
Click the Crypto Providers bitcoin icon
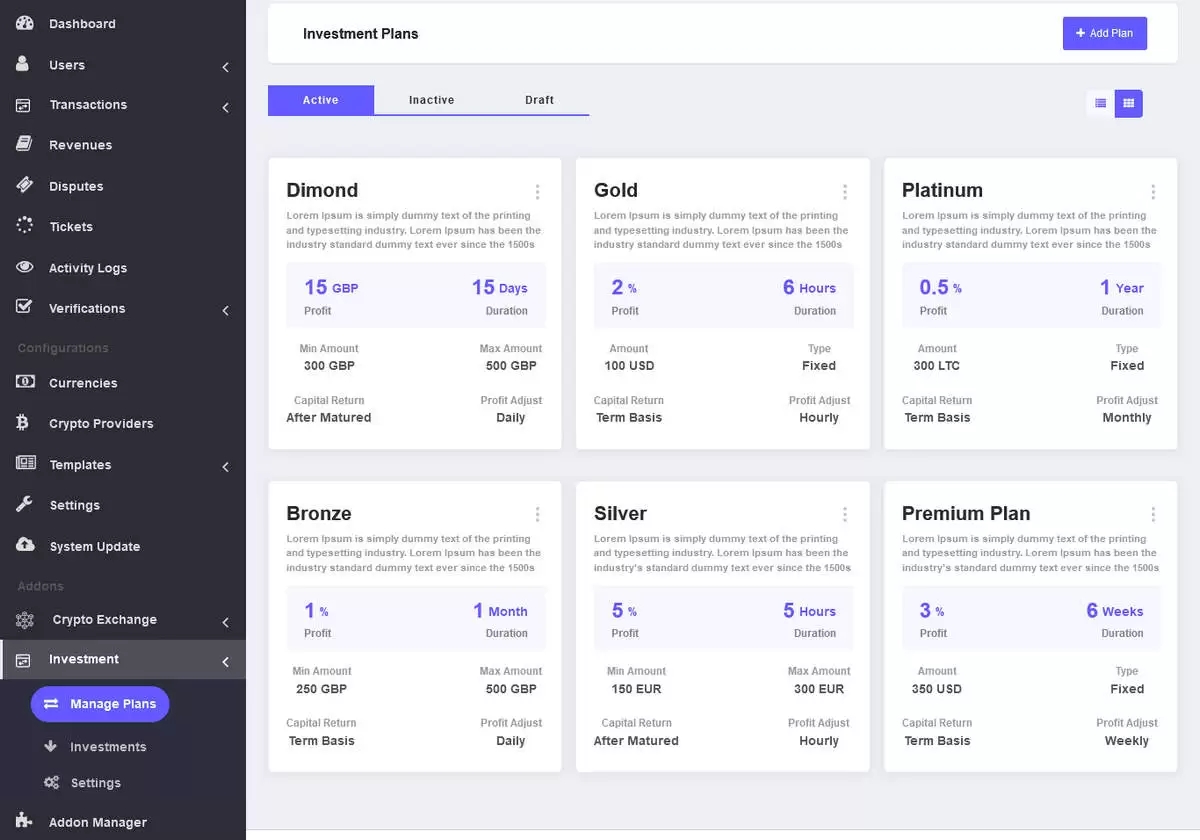coord(23,423)
